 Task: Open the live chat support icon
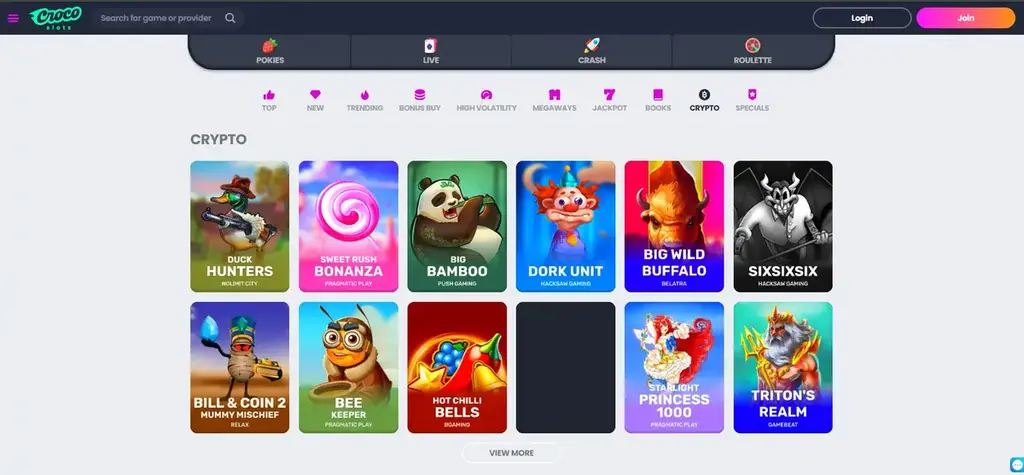click(x=1016, y=465)
